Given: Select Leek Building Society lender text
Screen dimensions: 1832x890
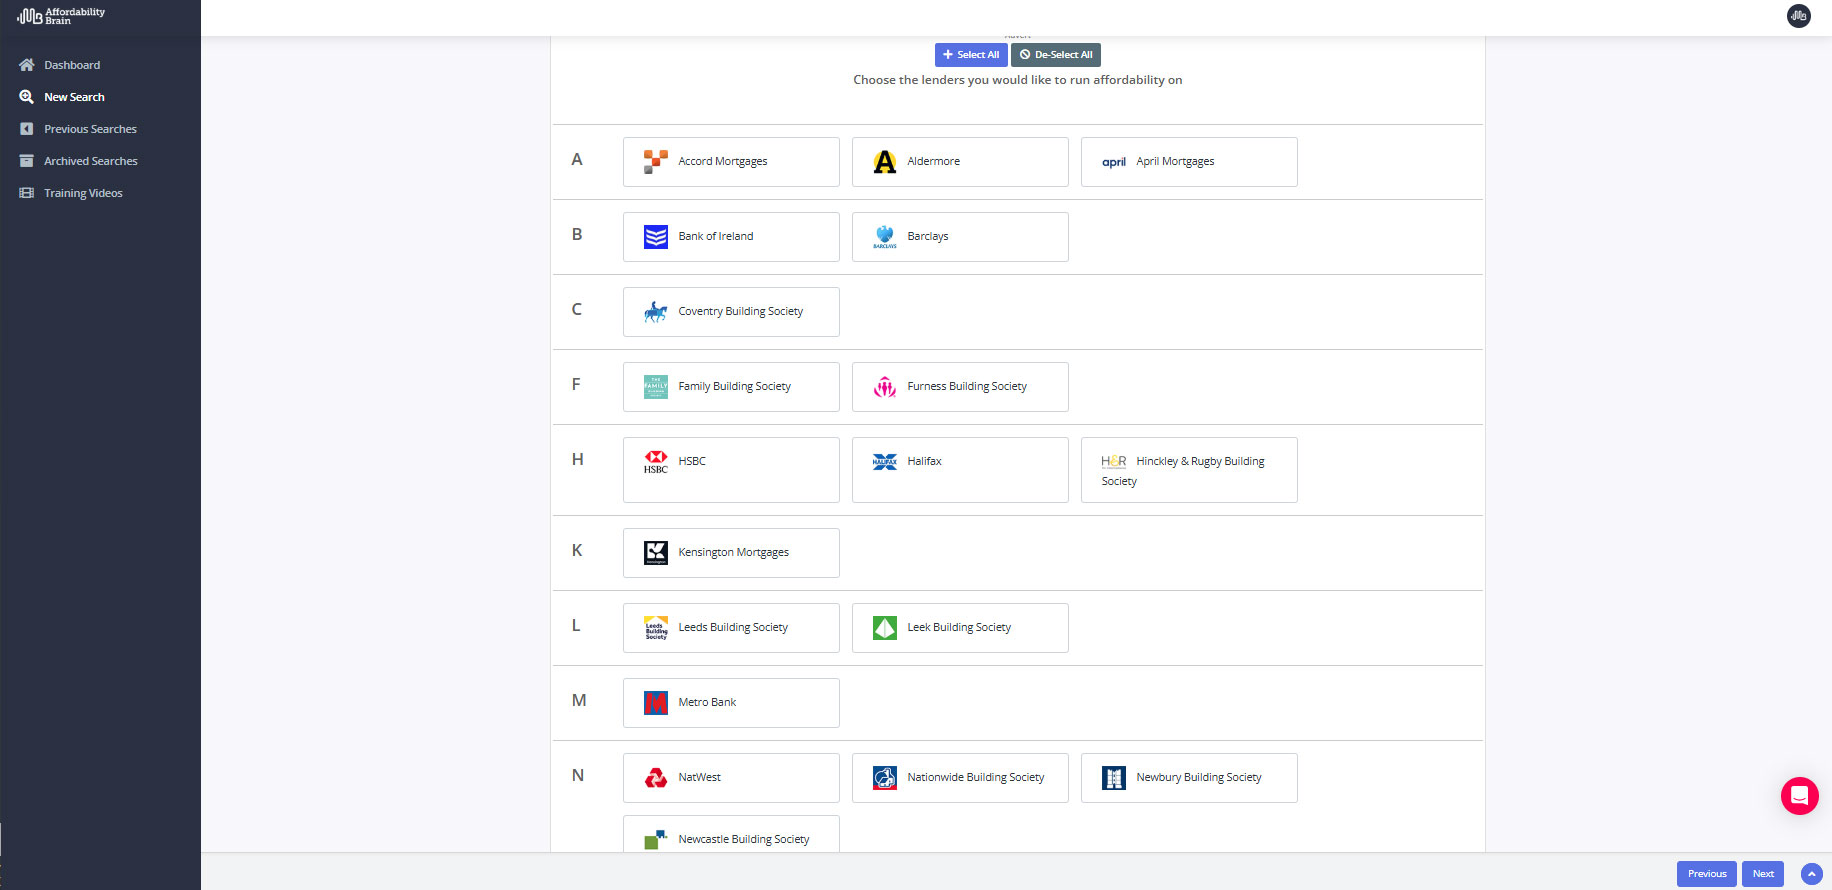Looking at the screenshot, I should pos(959,628).
